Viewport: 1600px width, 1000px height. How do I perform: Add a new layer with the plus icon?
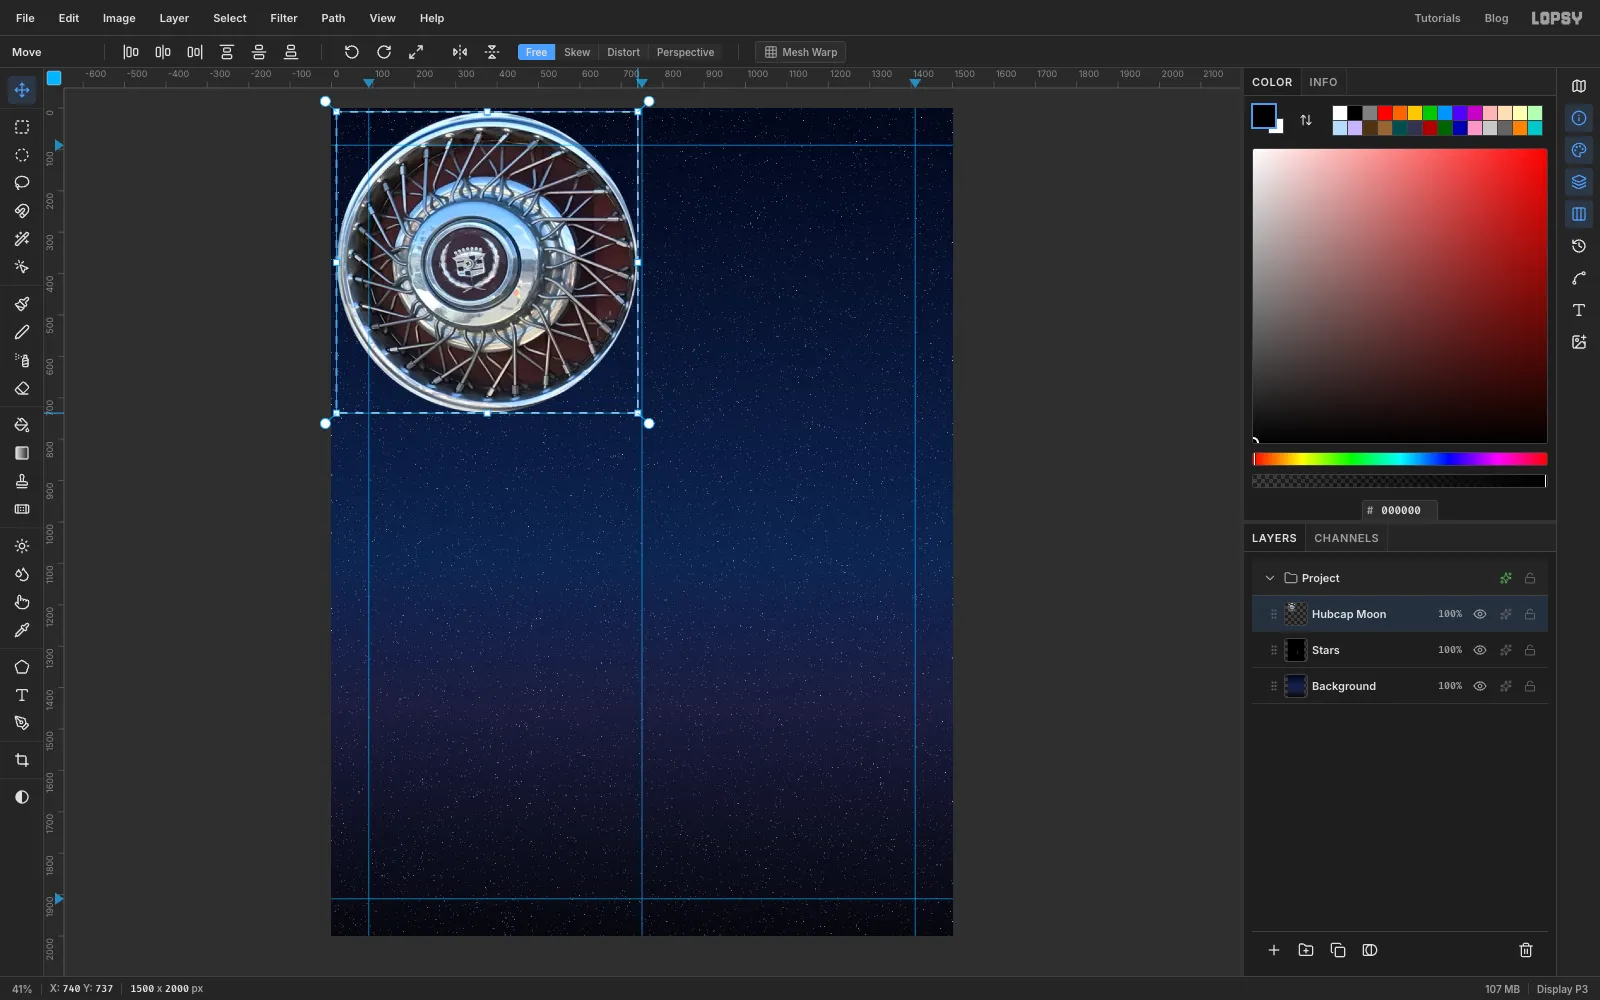point(1274,950)
